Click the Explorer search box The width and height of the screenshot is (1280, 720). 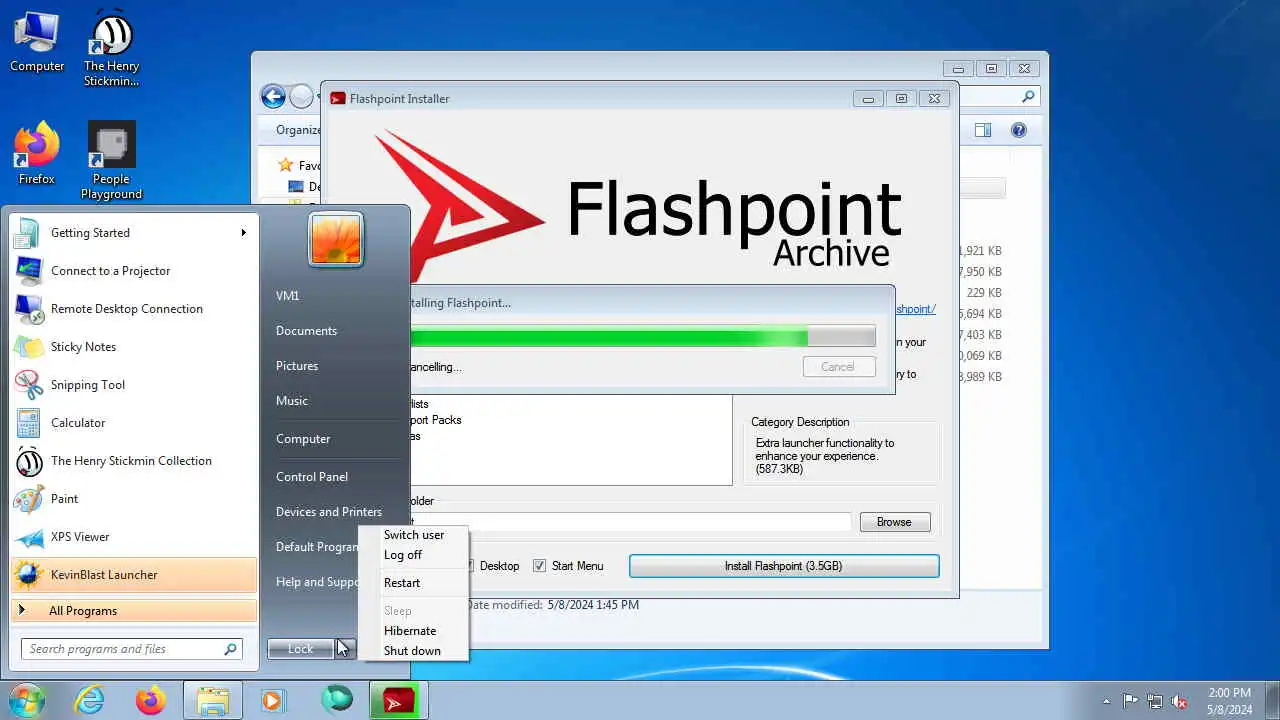coord(1000,96)
